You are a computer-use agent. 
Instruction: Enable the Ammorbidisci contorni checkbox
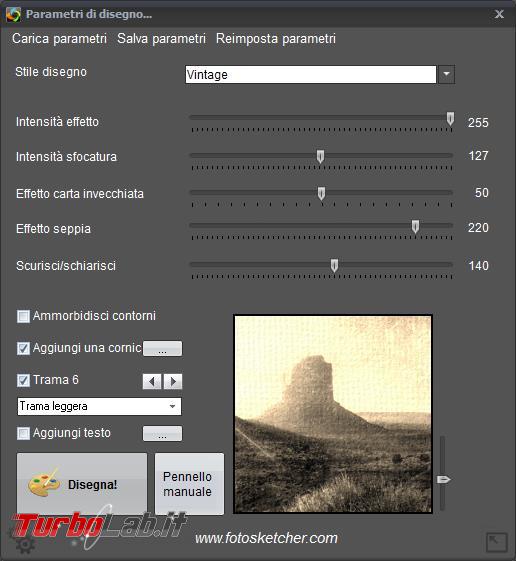(23, 316)
